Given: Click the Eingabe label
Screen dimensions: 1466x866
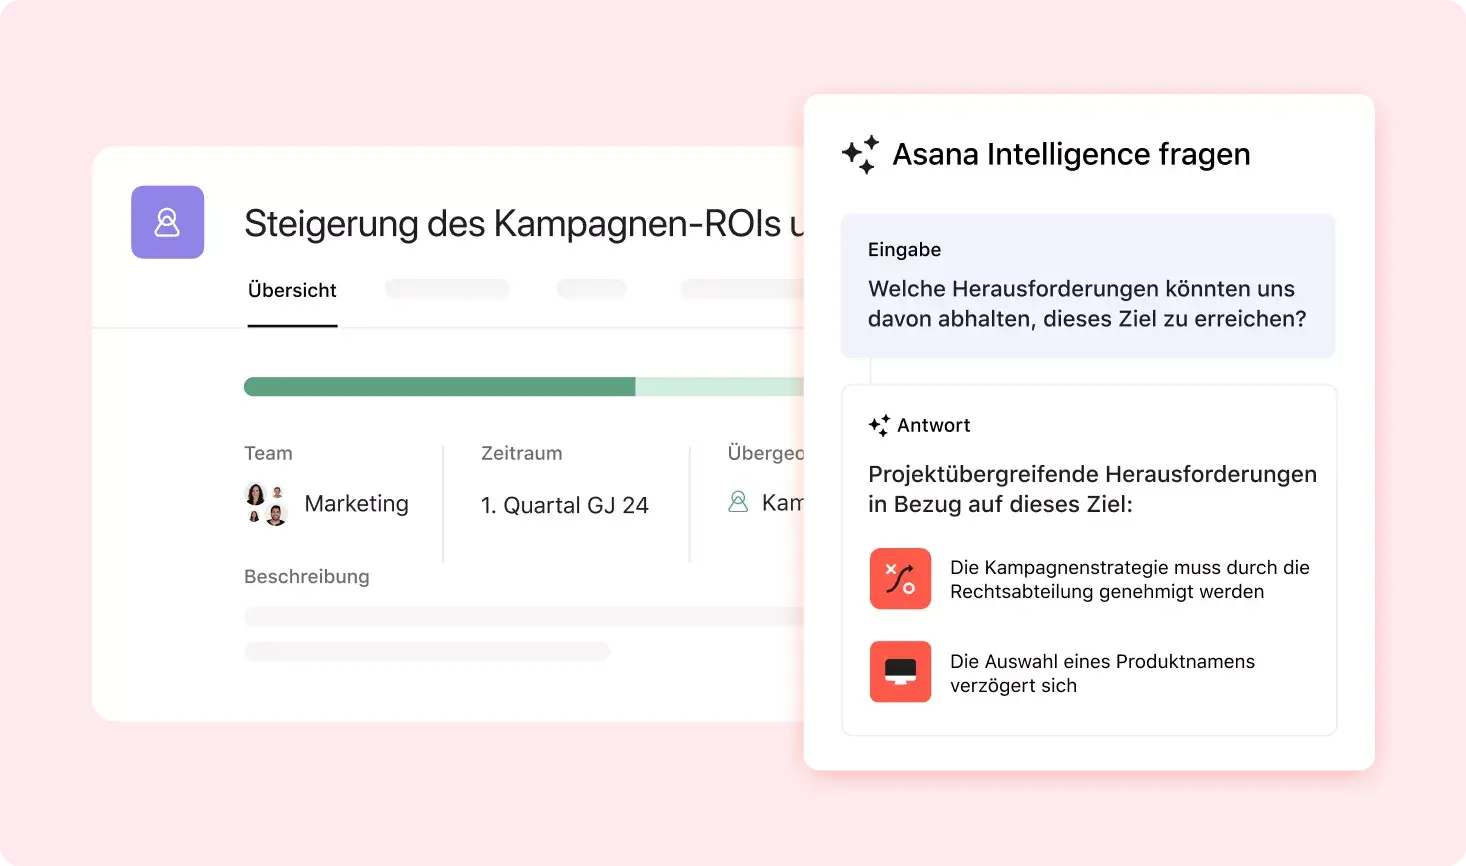Looking at the screenshot, I should pyautogui.click(x=904, y=250).
